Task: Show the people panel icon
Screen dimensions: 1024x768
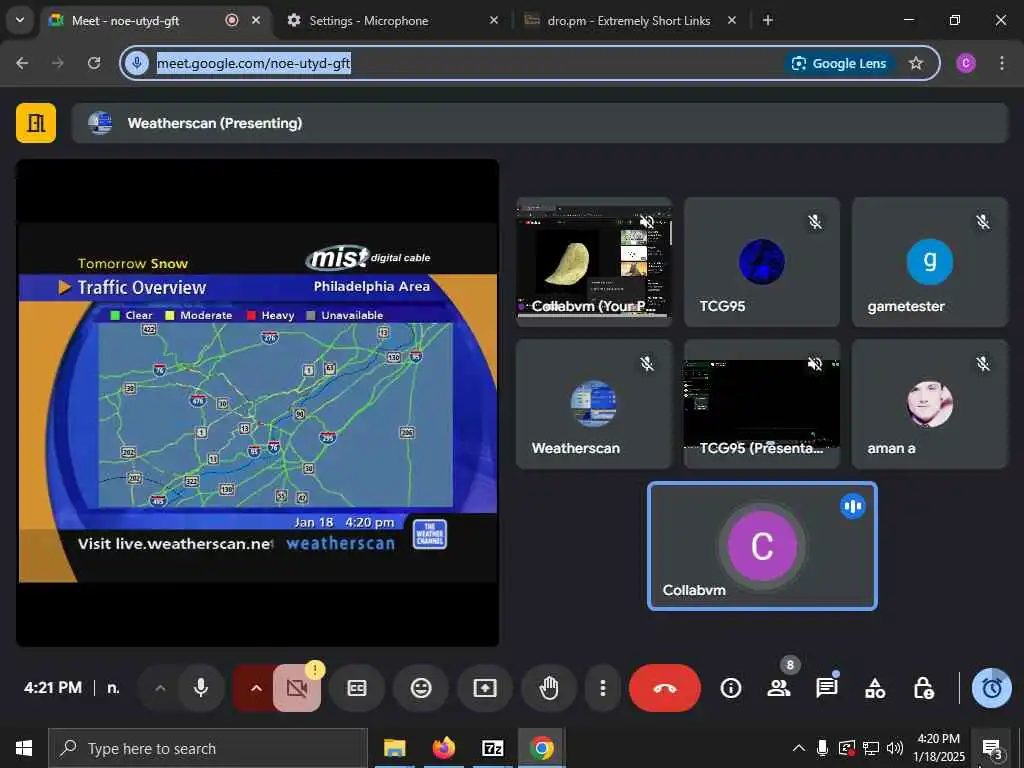Action: [778, 688]
